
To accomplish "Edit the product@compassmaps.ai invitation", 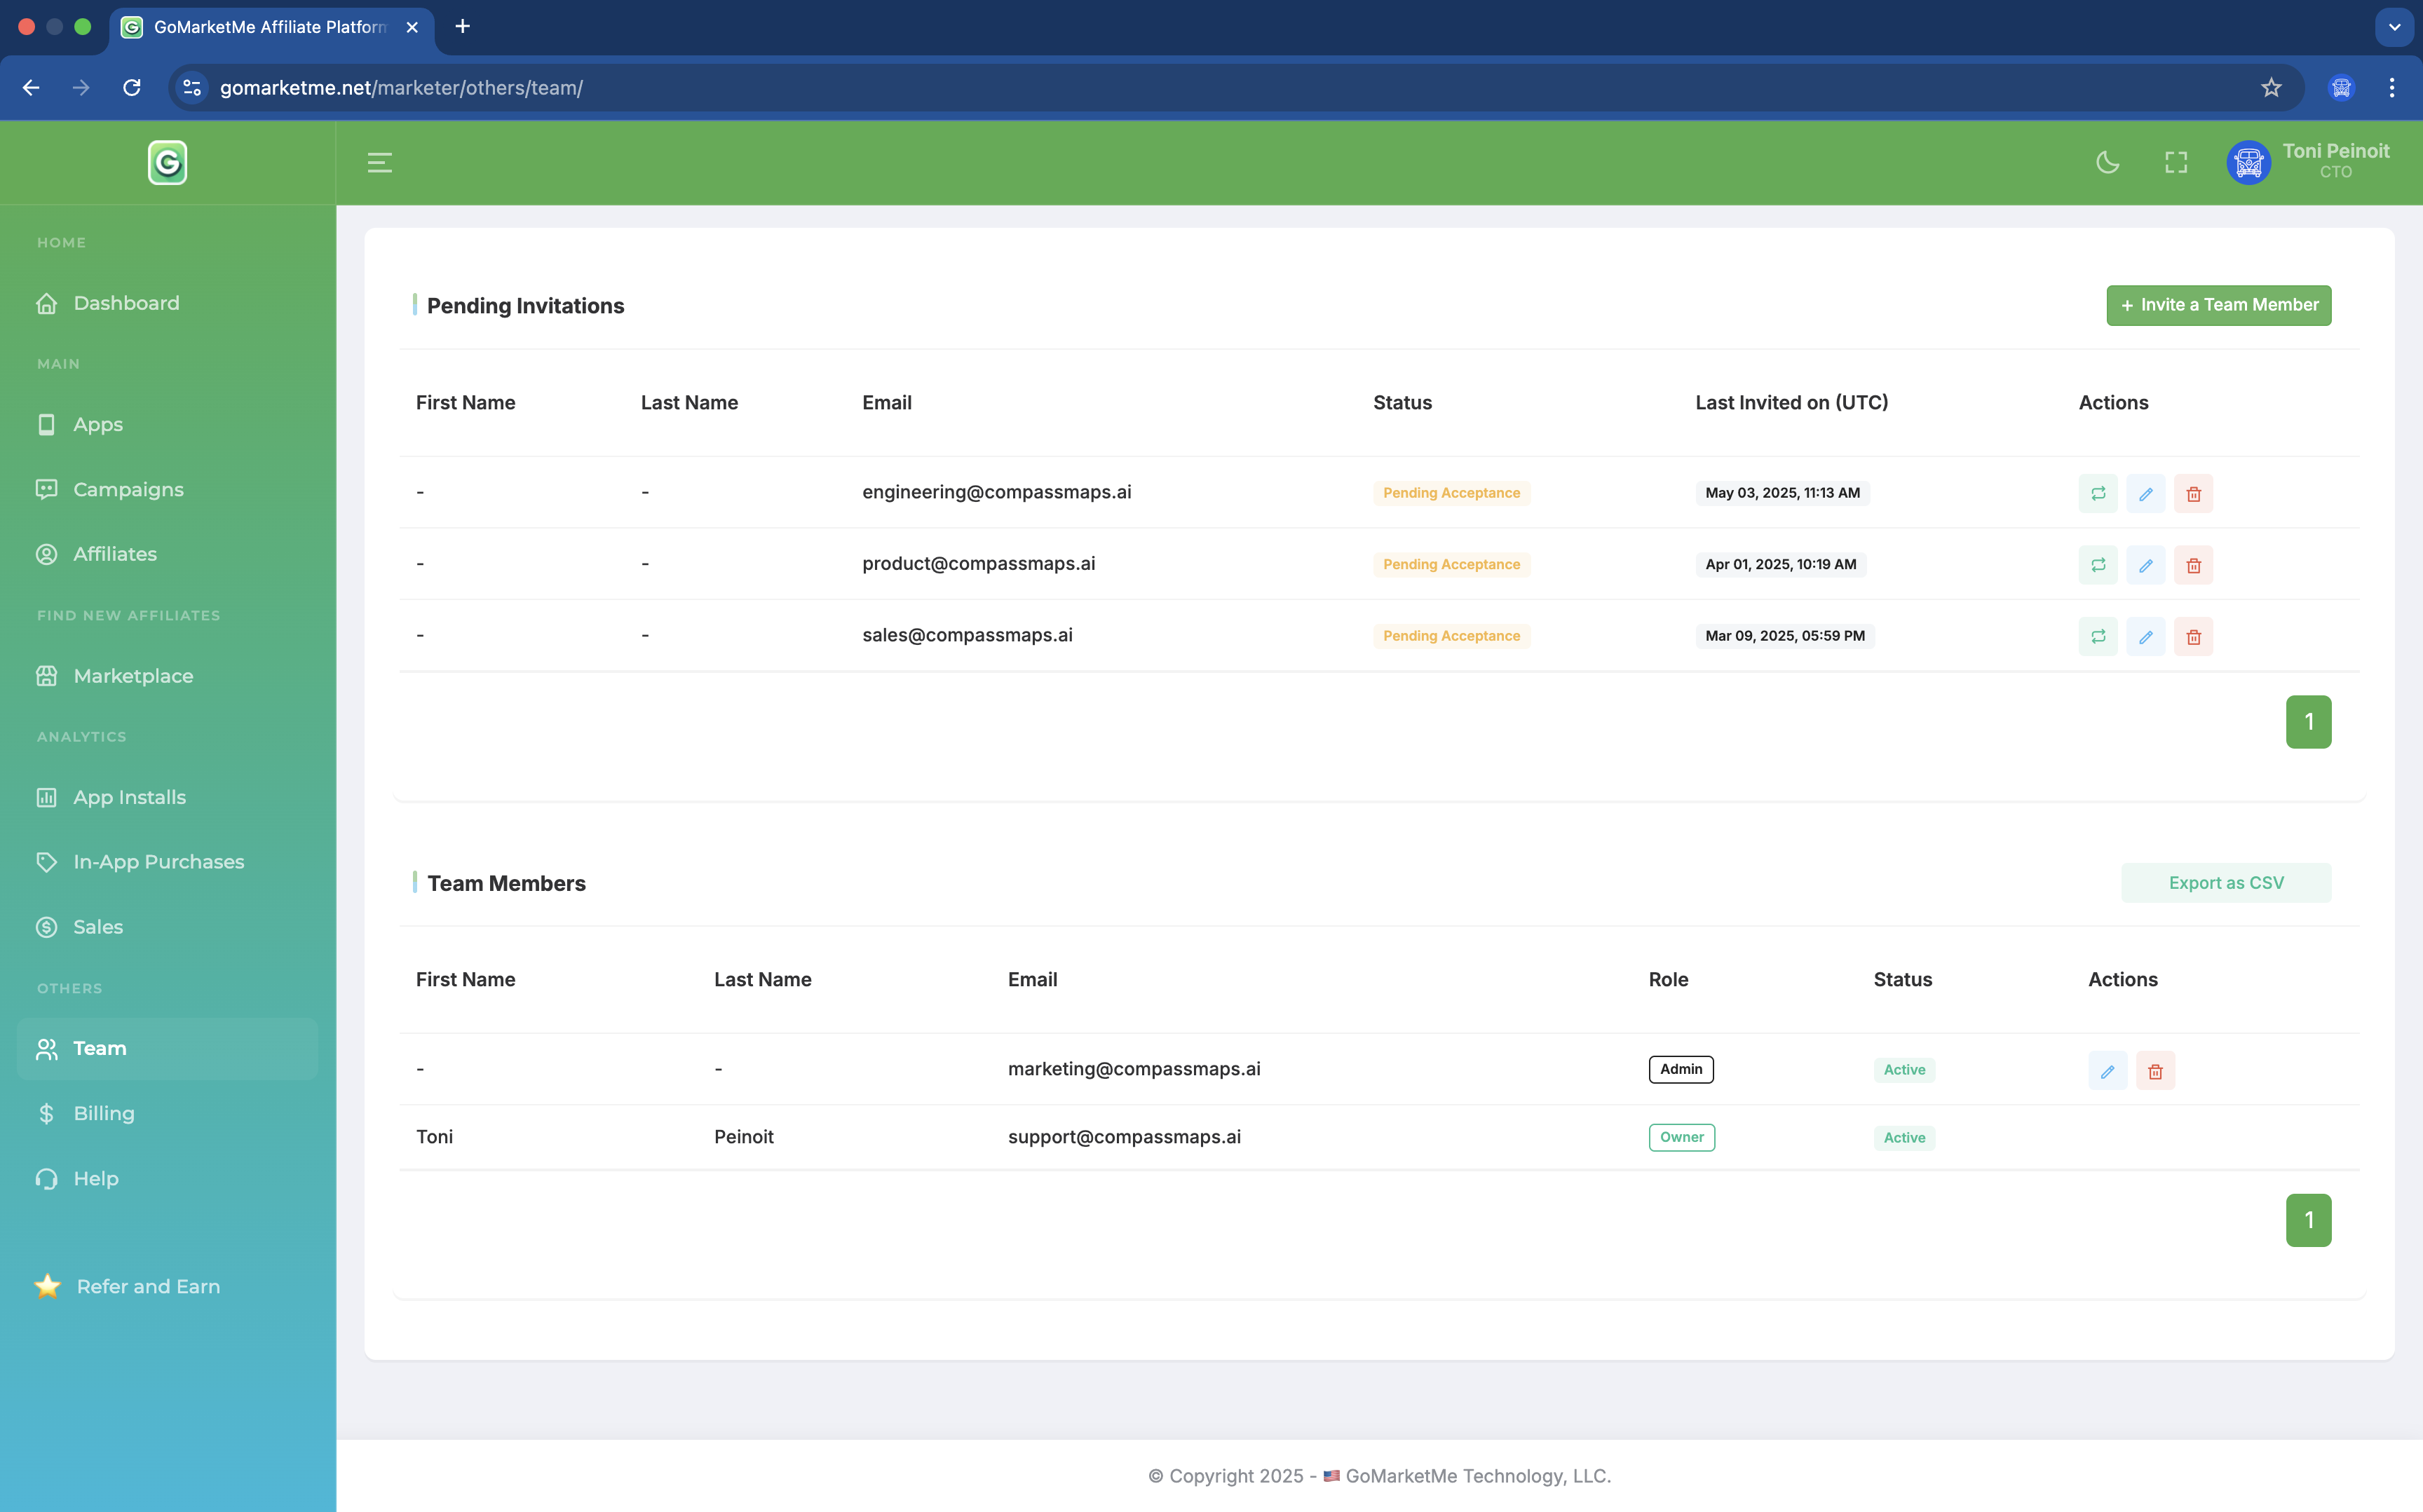I will 2146,565.
